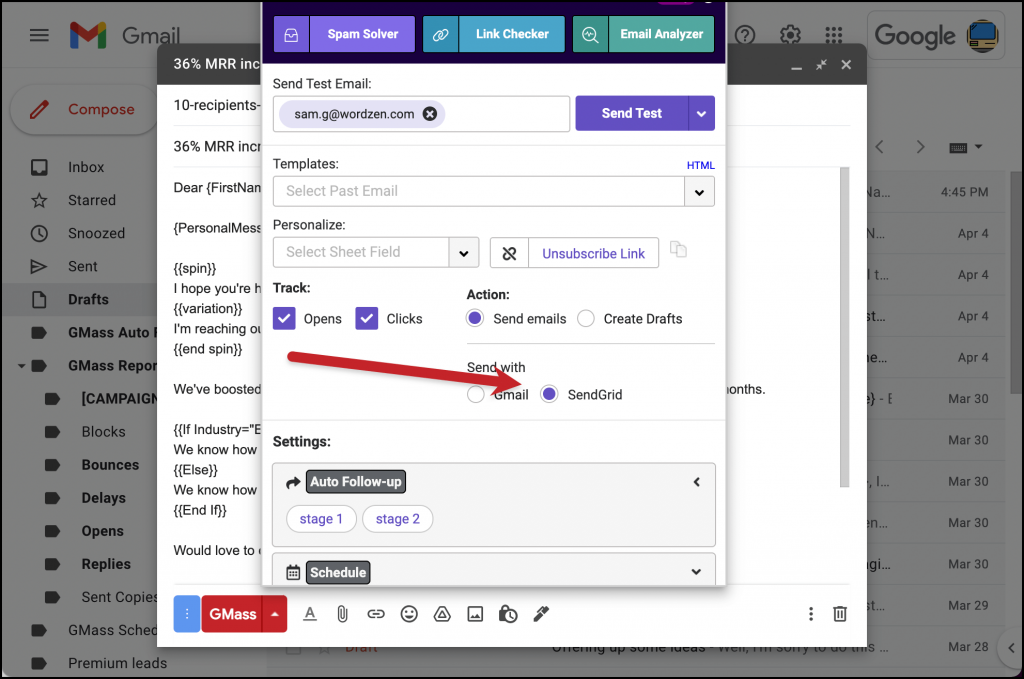Expand the Schedule settings section
The height and width of the screenshot is (679, 1024).
(696, 571)
